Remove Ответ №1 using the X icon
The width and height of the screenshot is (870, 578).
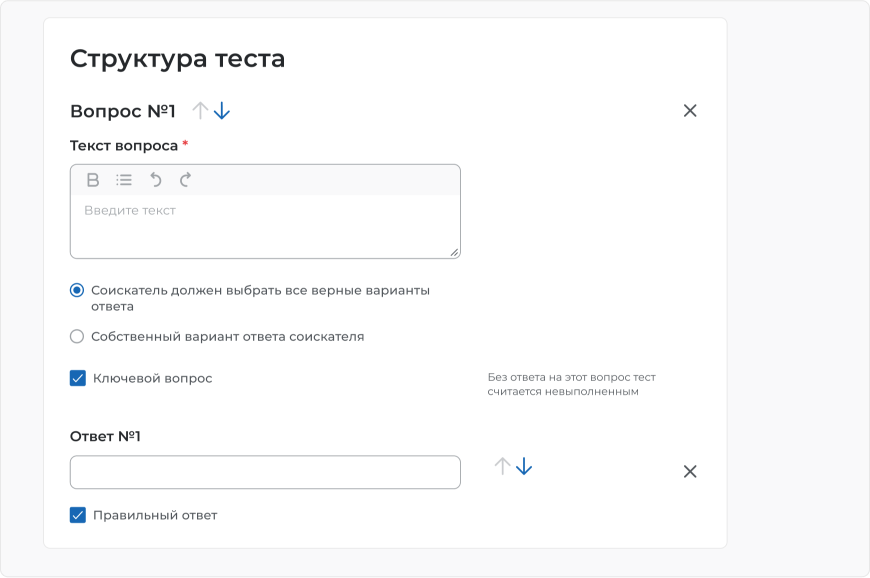pos(690,471)
